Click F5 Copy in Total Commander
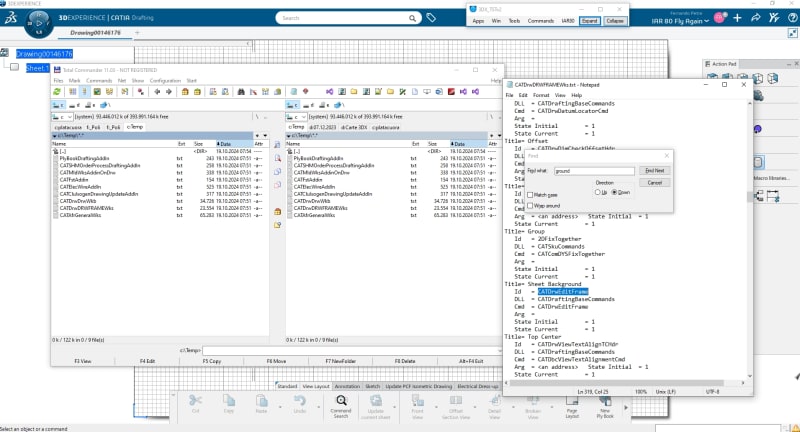Screen dimensions: 800x432 pos(212,361)
